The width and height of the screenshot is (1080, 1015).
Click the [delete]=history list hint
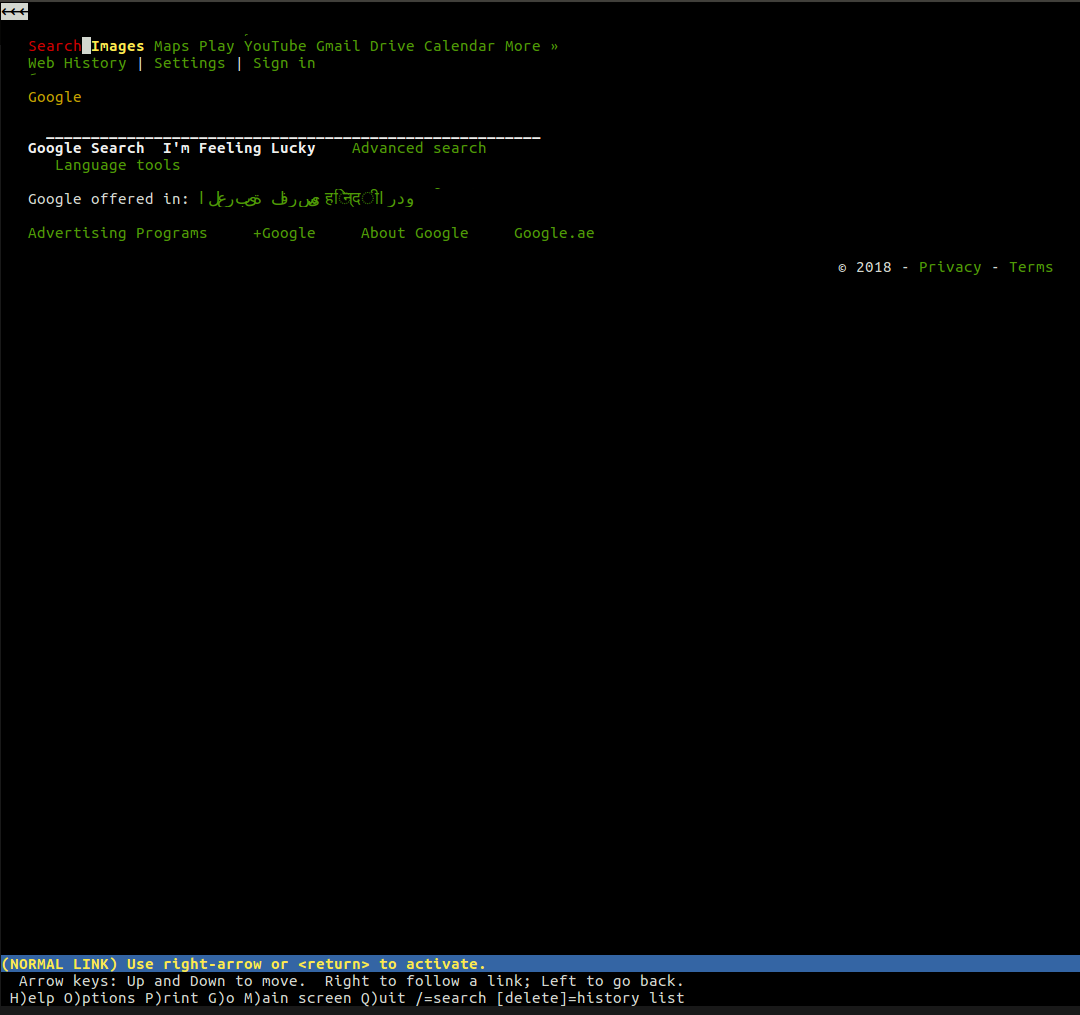590,998
